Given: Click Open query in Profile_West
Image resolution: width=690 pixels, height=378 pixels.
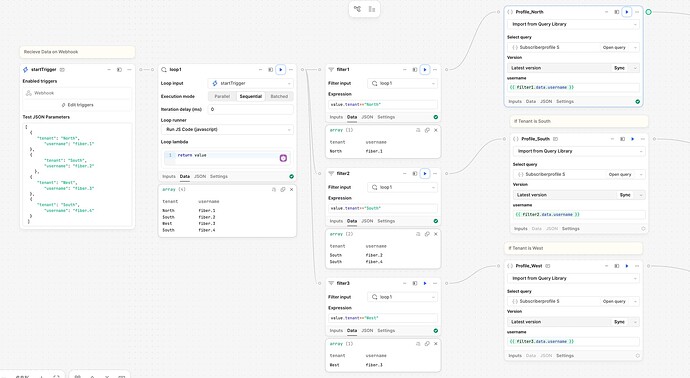Looking at the screenshot, I should click(614, 301).
